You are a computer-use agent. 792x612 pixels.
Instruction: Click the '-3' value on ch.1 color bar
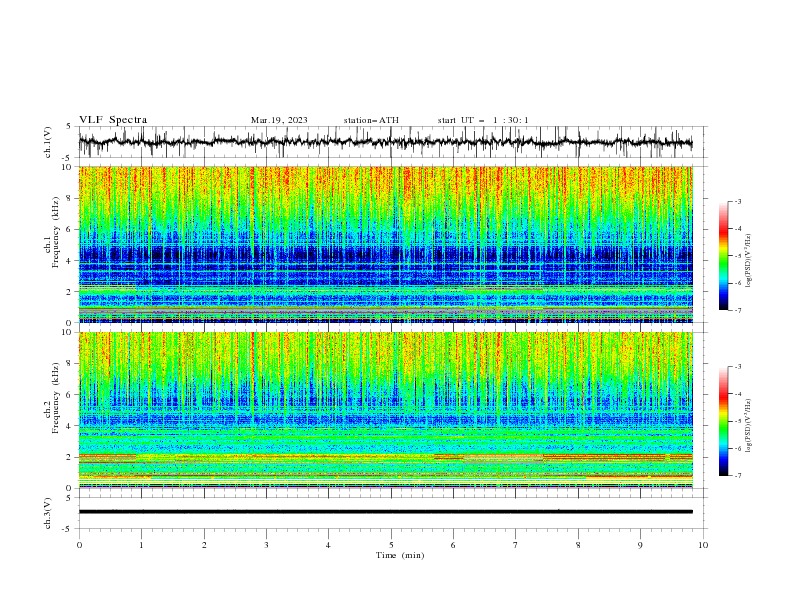[x=738, y=201]
